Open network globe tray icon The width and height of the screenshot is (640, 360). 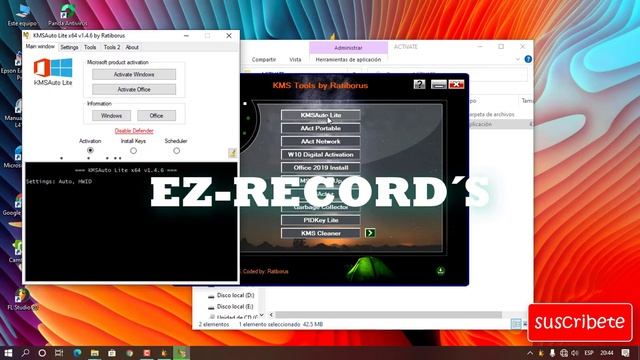tap(564, 353)
